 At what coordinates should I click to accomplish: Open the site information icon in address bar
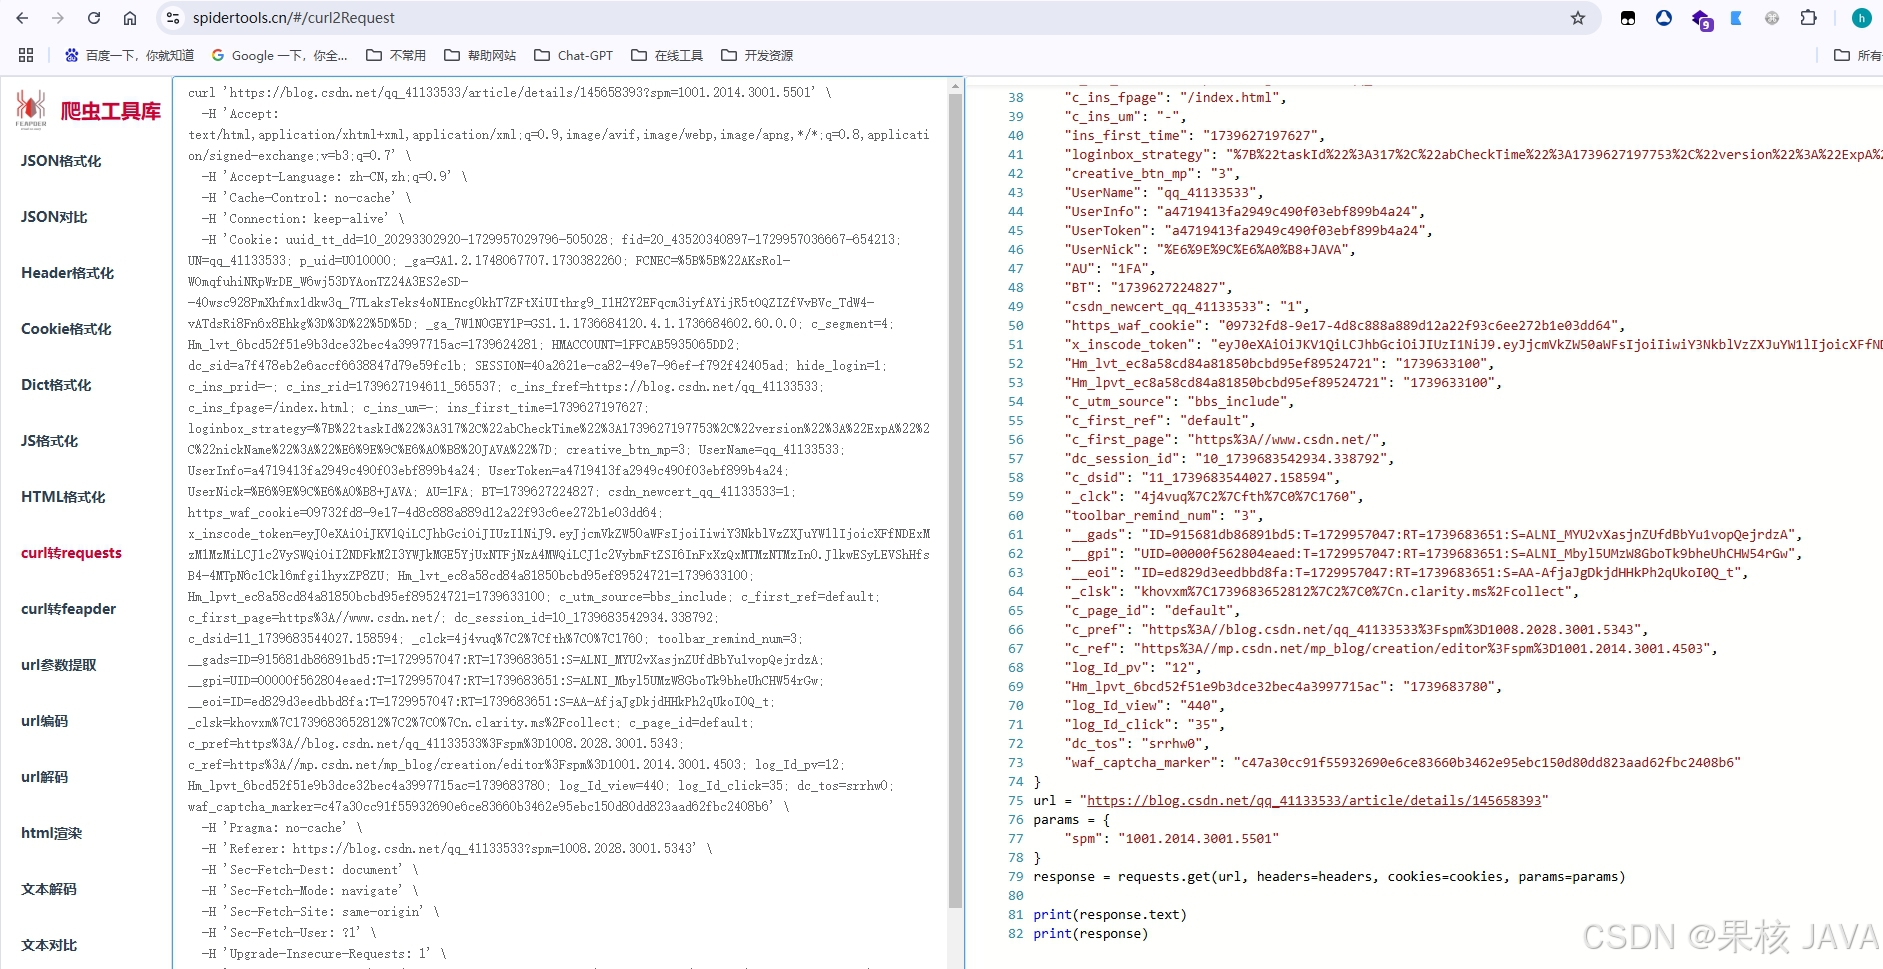coord(173,18)
